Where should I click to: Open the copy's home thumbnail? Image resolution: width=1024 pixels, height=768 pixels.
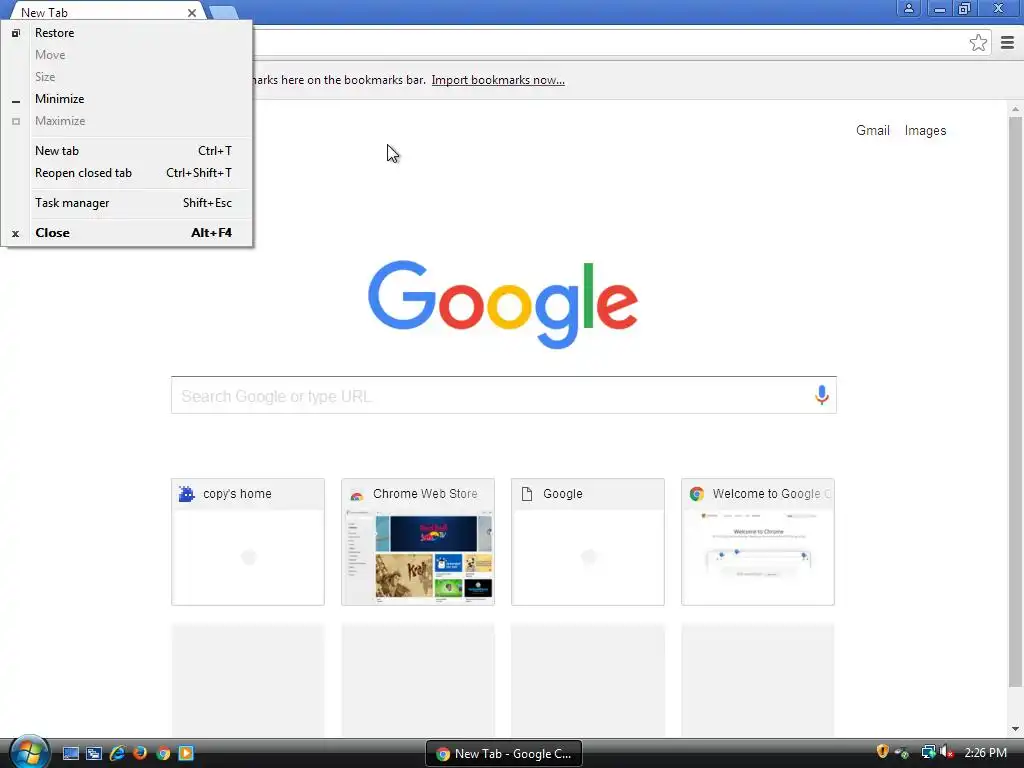(x=248, y=542)
